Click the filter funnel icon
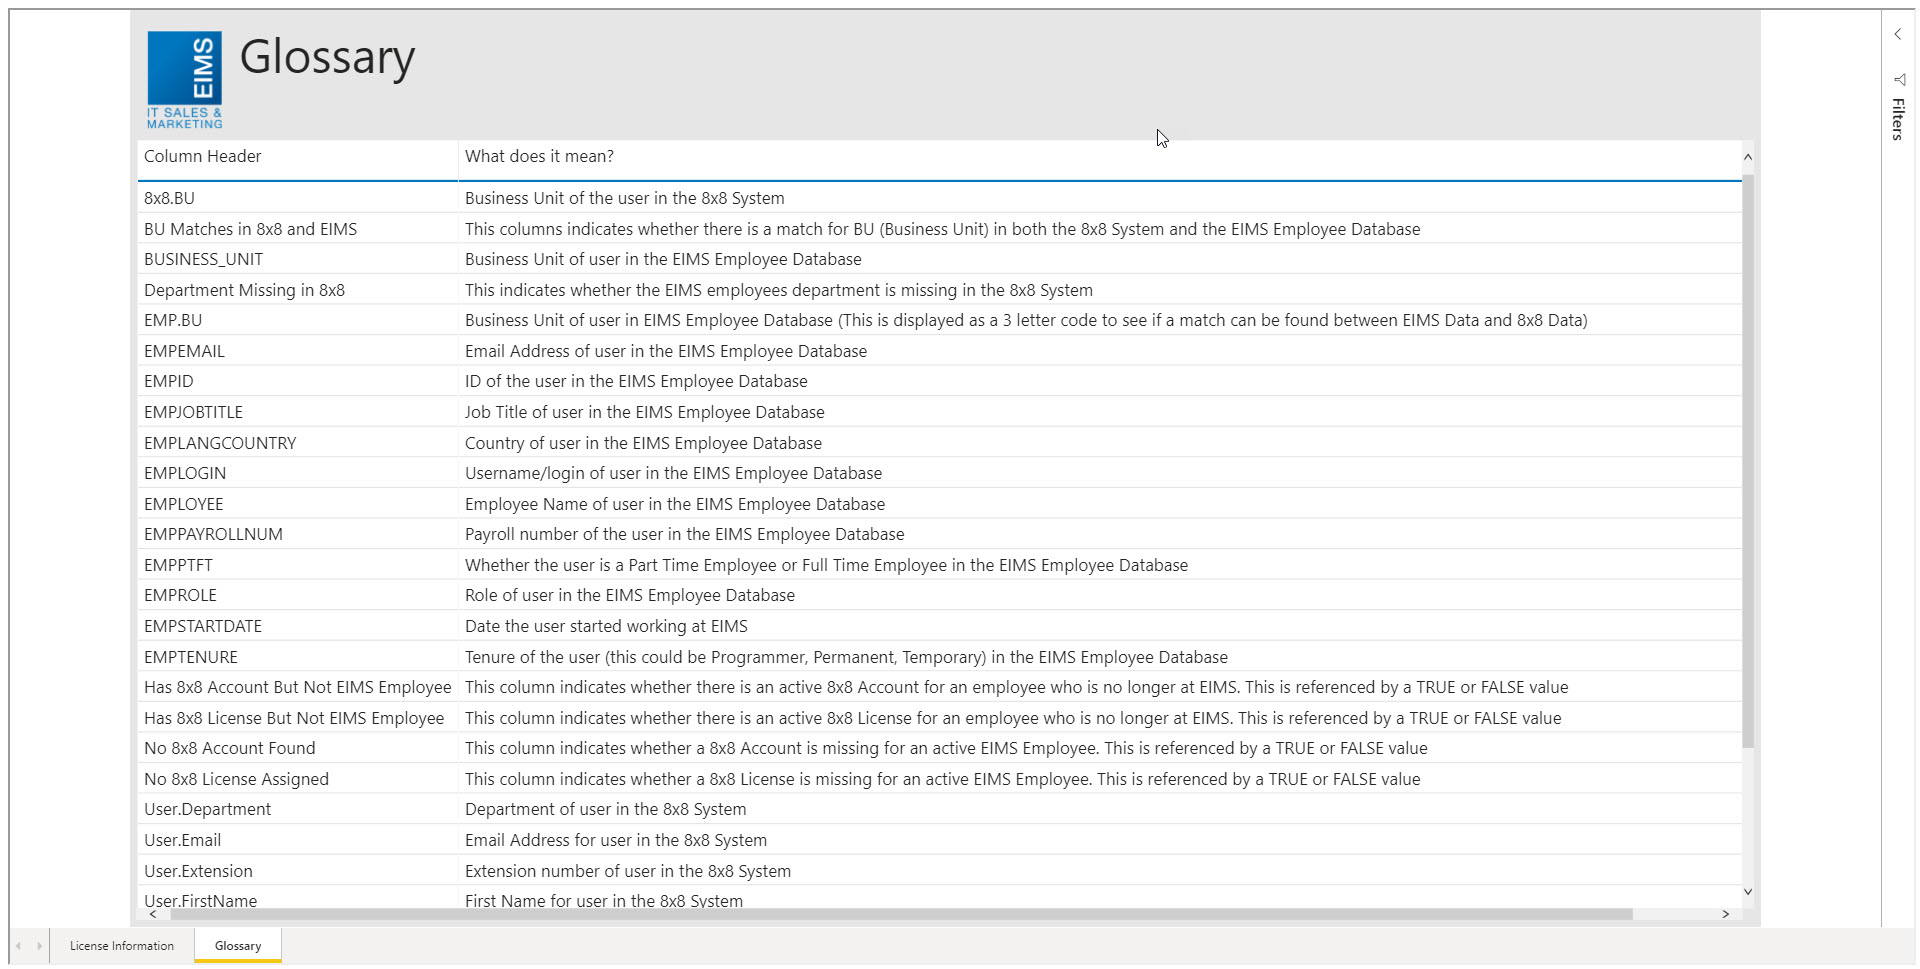 click(x=1899, y=80)
